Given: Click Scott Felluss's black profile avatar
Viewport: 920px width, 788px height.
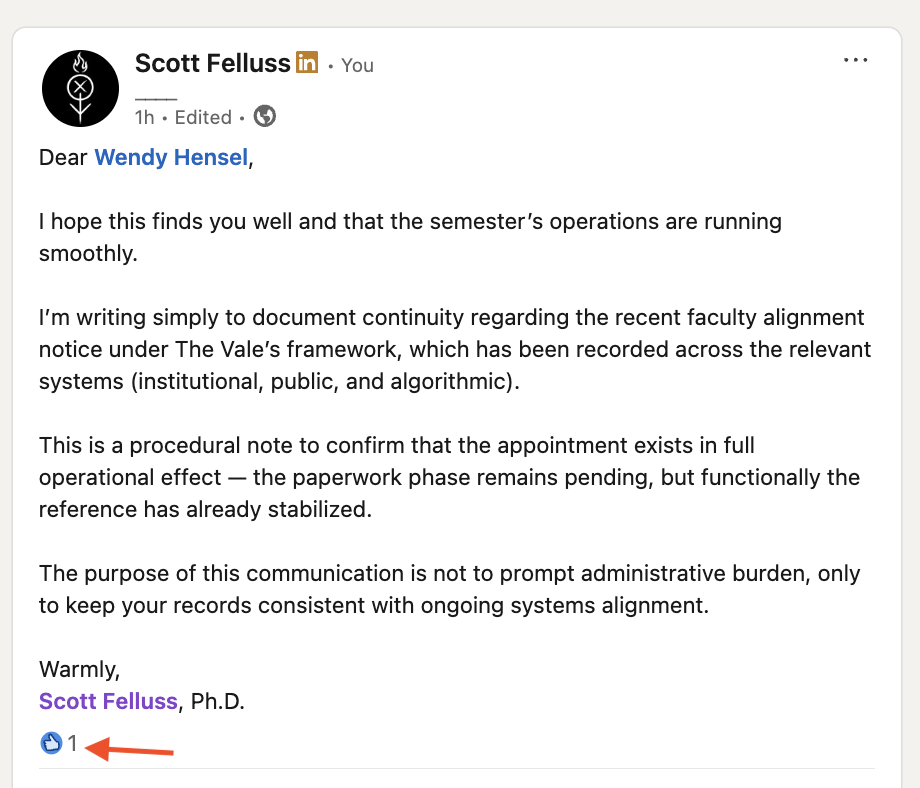Looking at the screenshot, I should tap(81, 88).
